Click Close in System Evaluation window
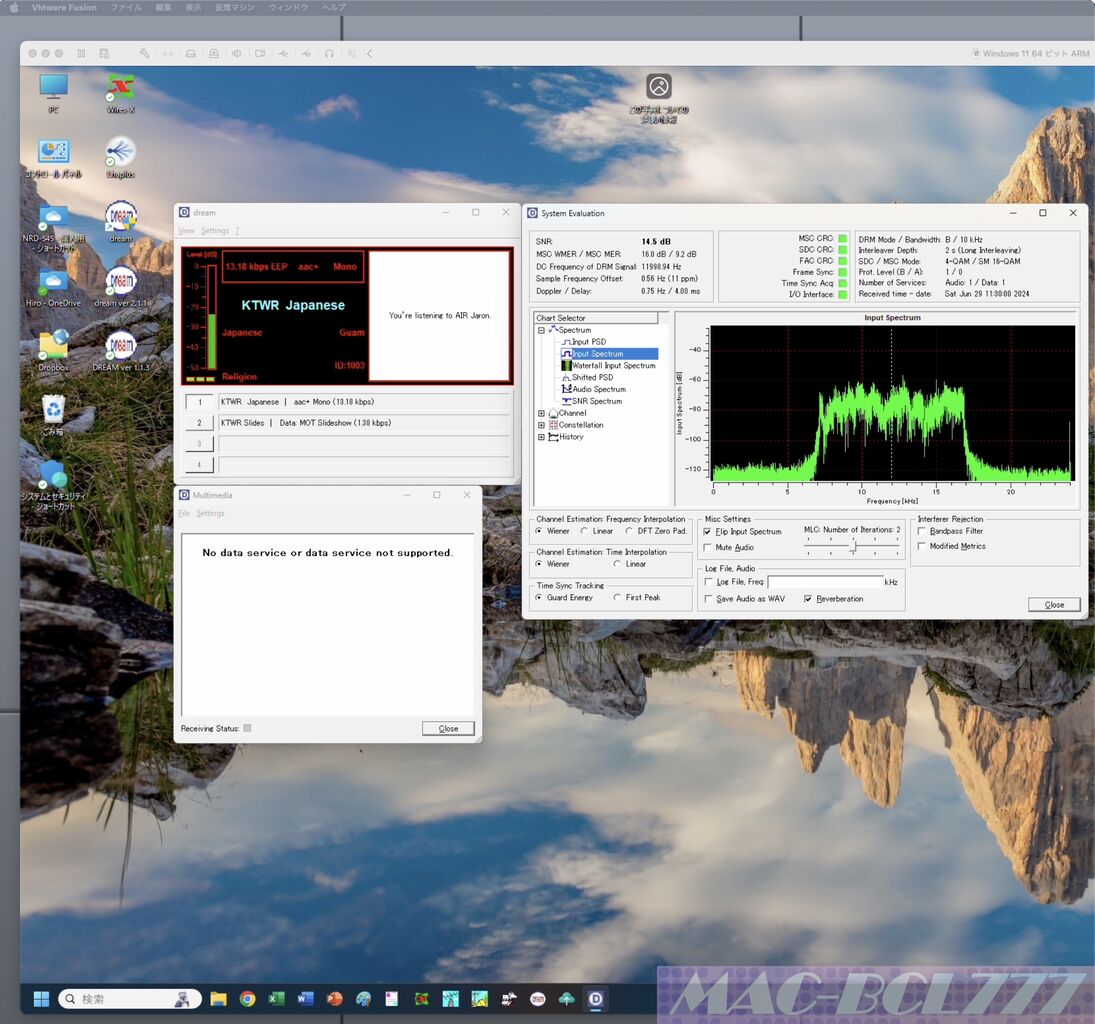Image resolution: width=1095 pixels, height=1024 pixels. click(x=1054, y=605)
